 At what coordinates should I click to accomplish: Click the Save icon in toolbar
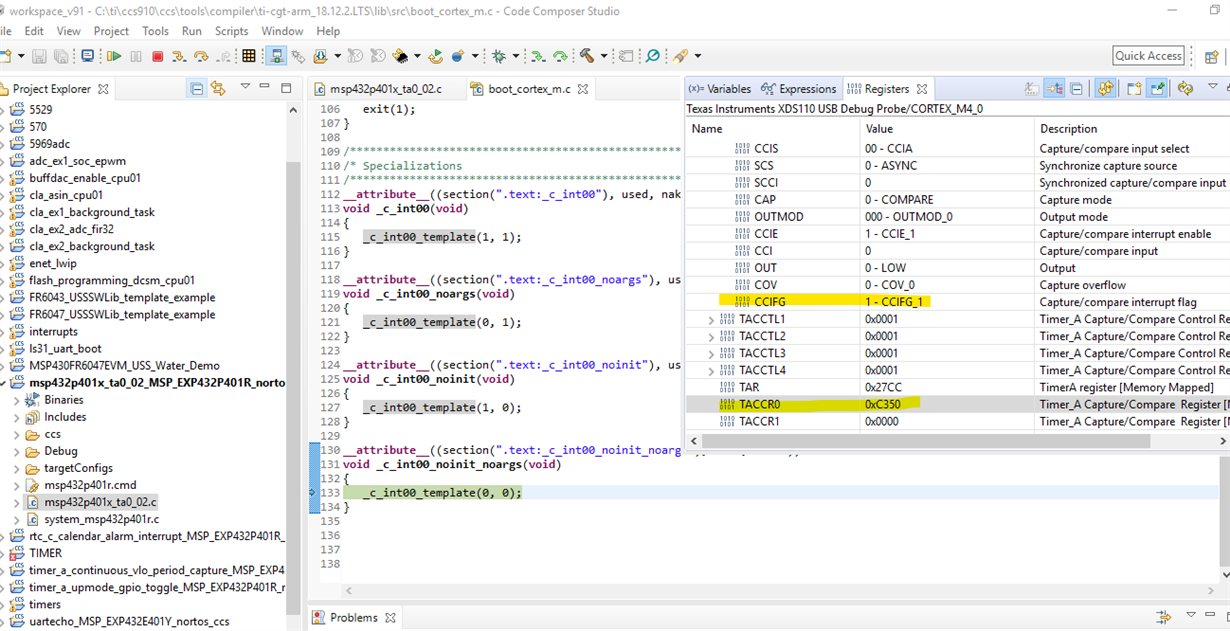click(38, 56)
